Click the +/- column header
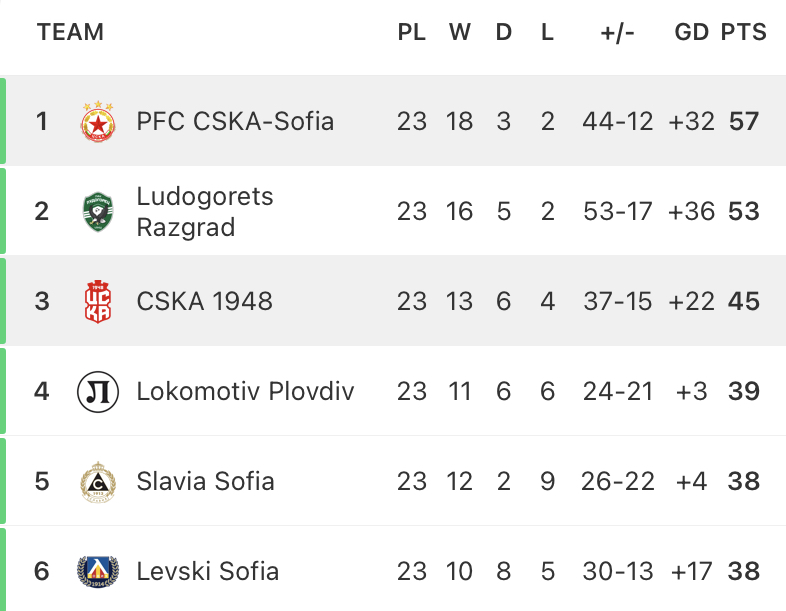Image resolution: width=786 pixels, height=611 pixels. 618,32
